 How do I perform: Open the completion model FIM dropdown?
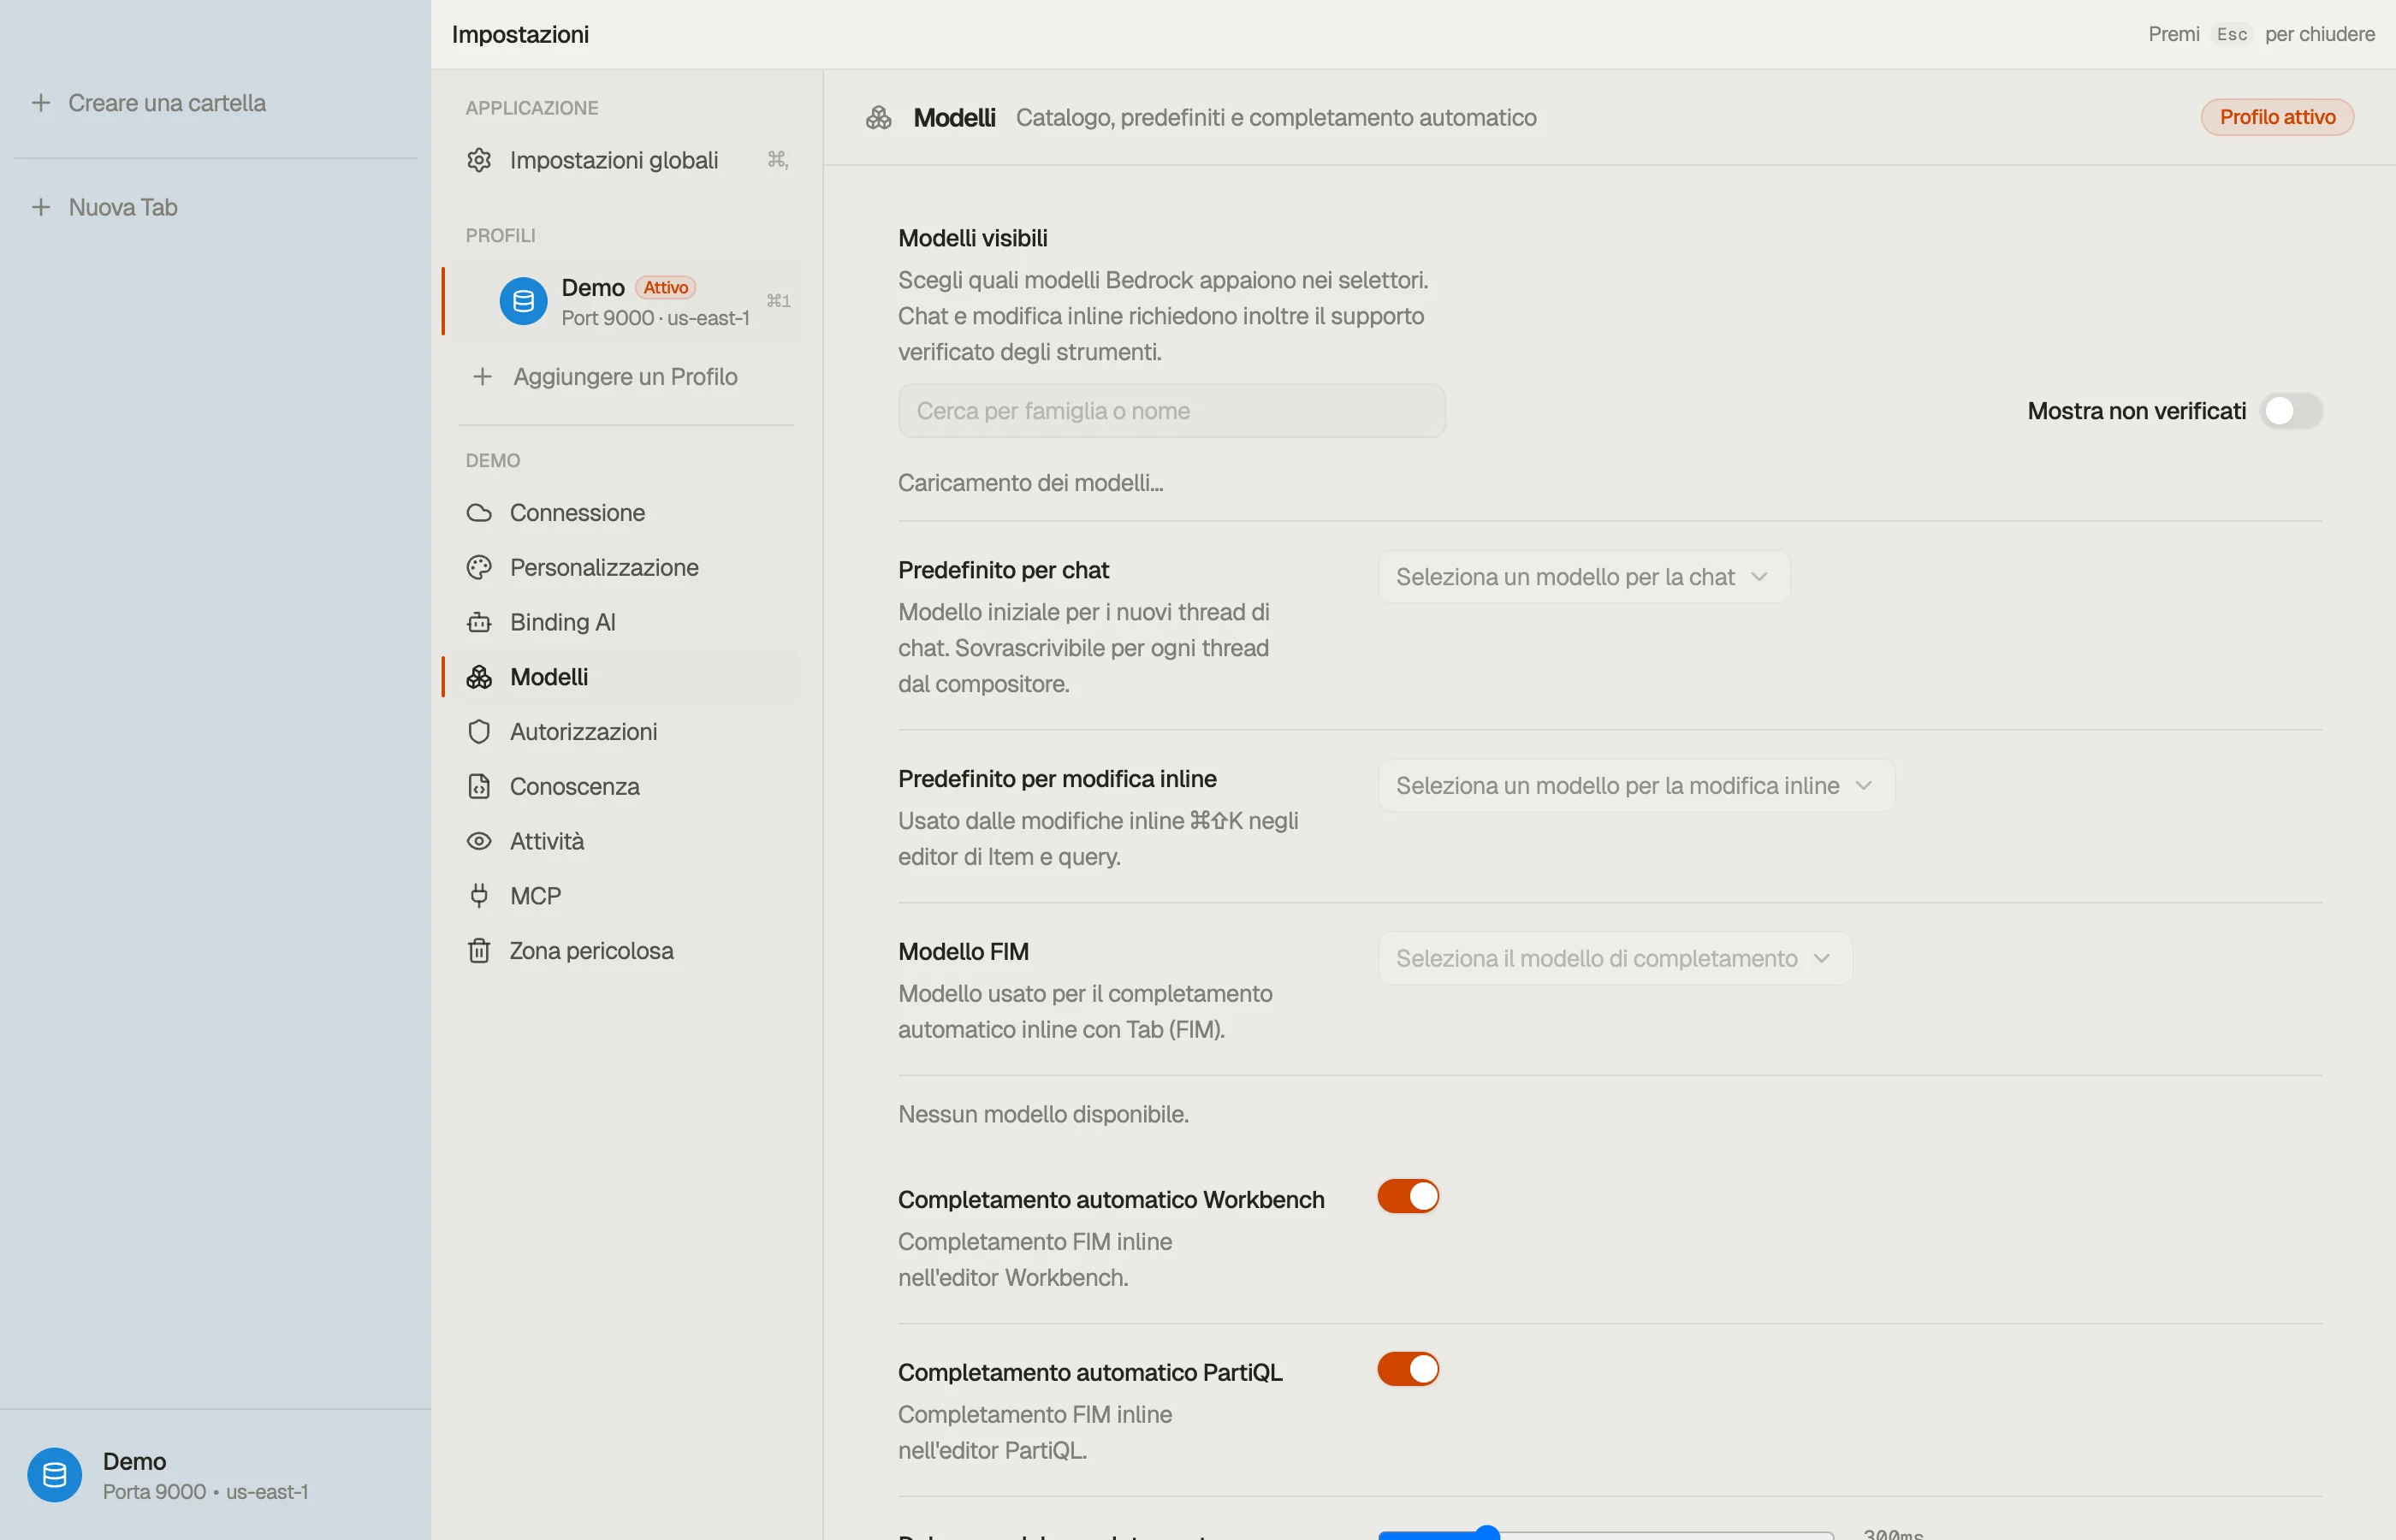(x=1615, y=959)
